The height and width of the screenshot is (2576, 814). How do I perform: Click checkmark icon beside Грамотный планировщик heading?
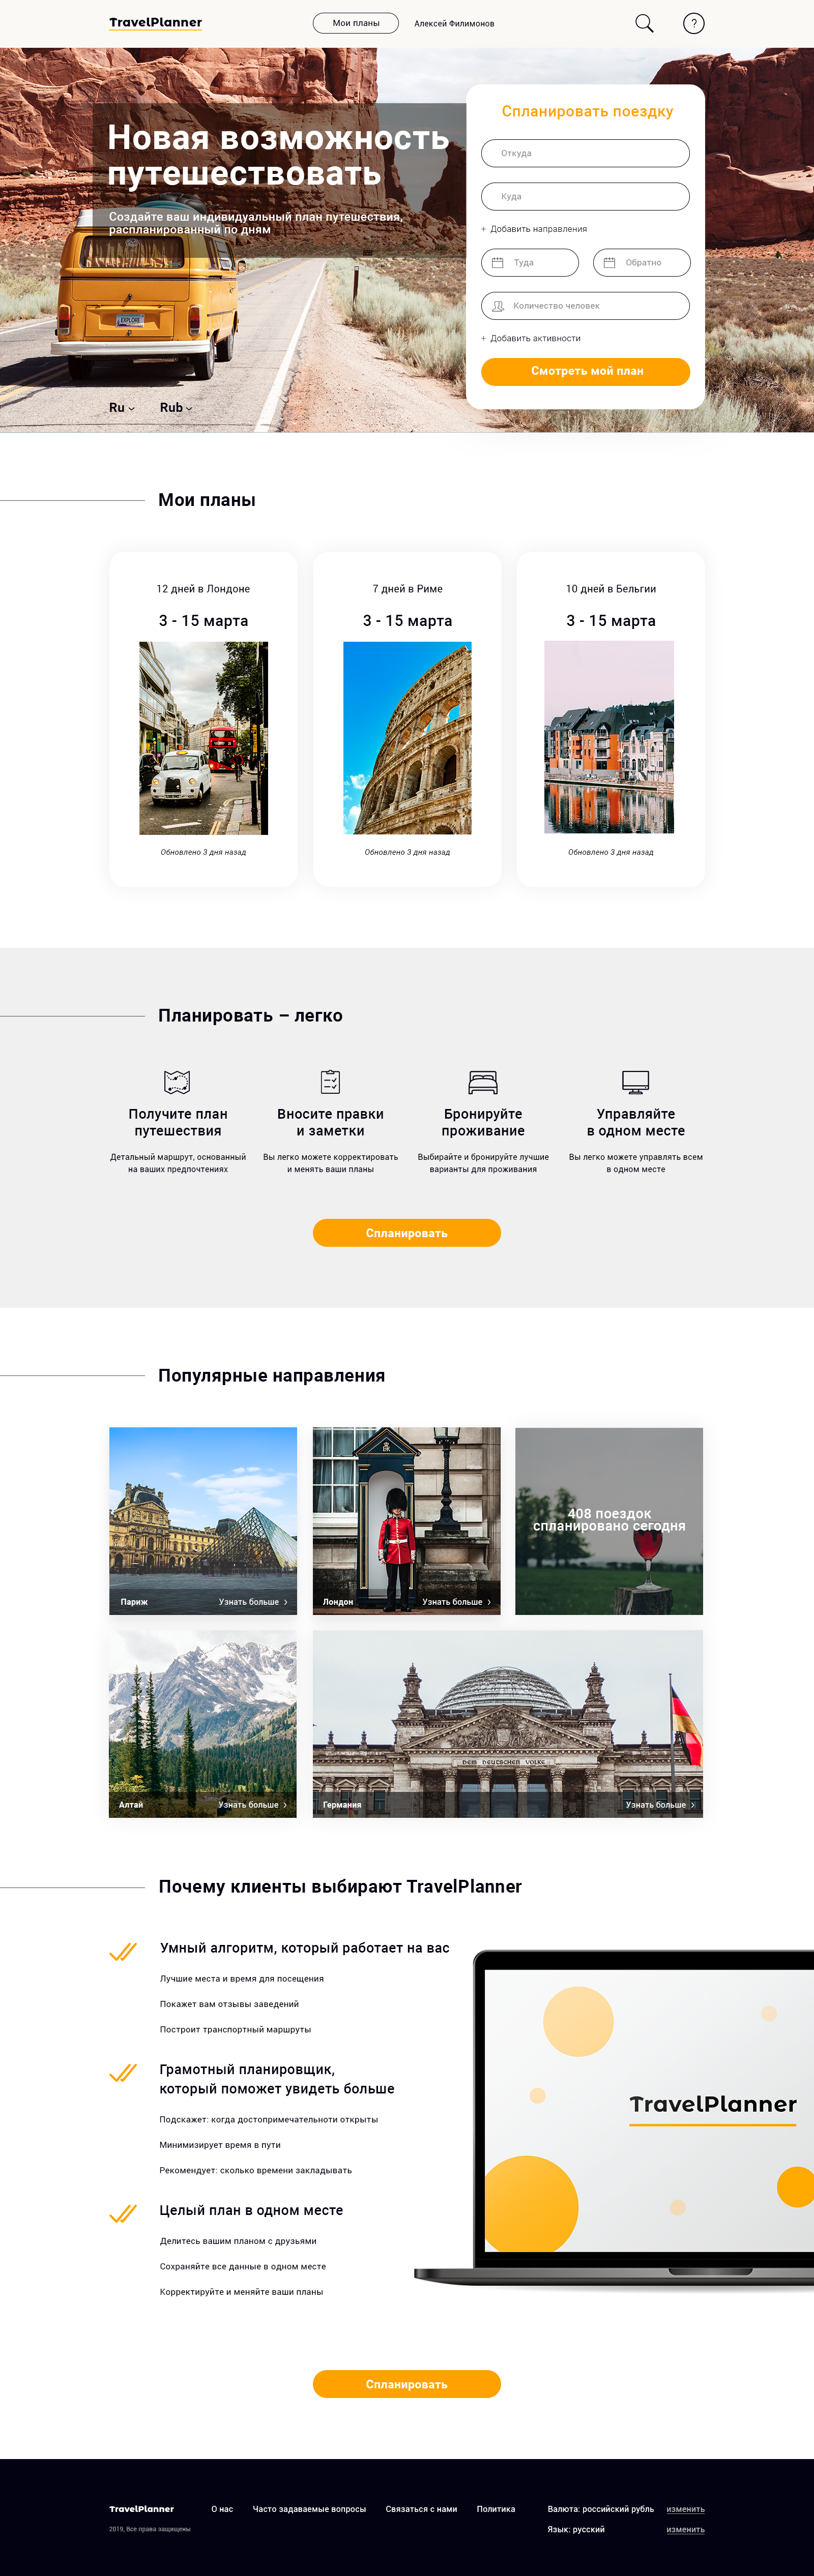pyautogui.click(x=123, y=2073)
